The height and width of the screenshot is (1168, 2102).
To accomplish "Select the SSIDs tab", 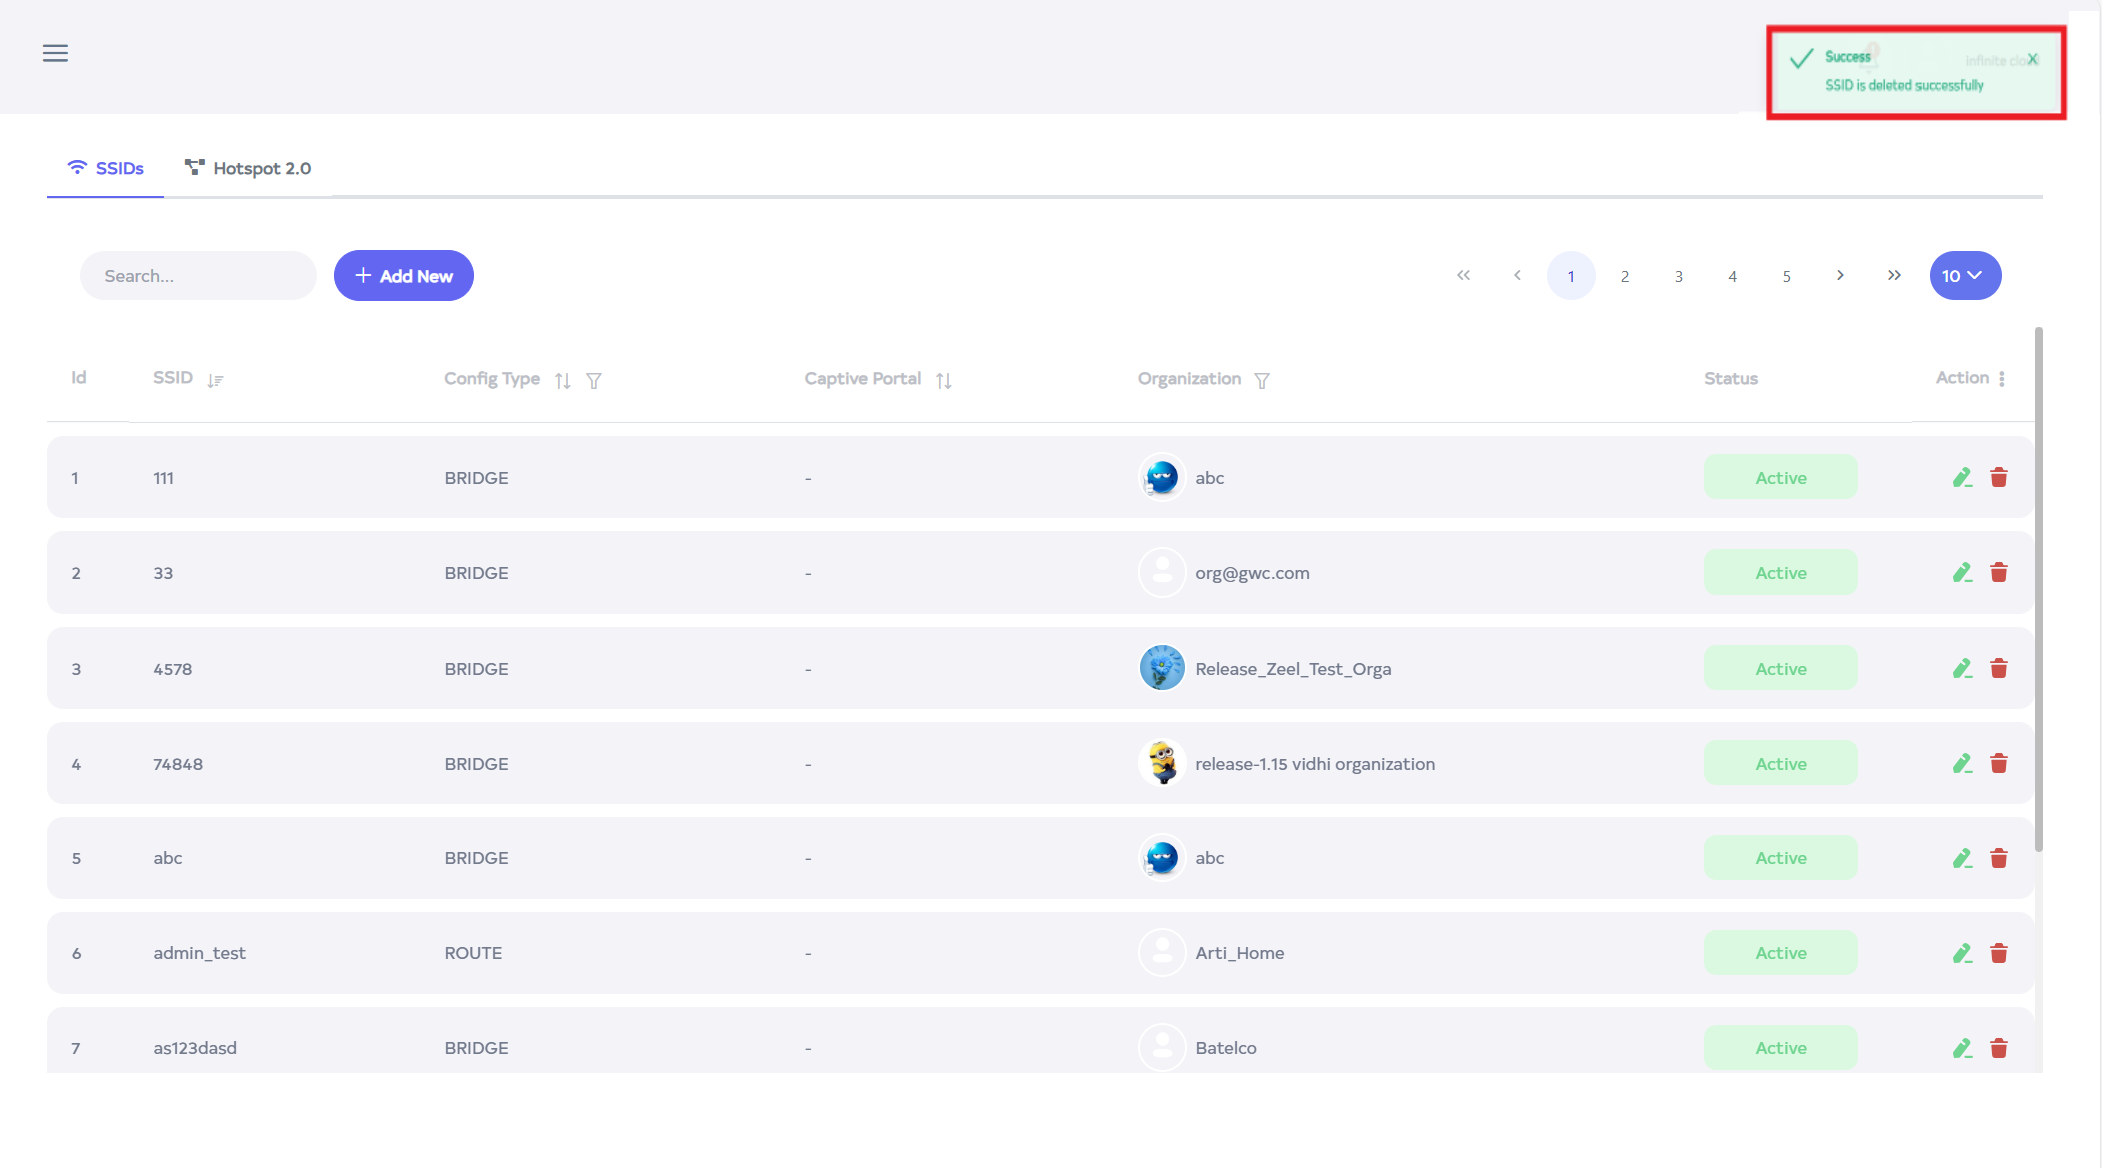I will click(x=106, y=168).
